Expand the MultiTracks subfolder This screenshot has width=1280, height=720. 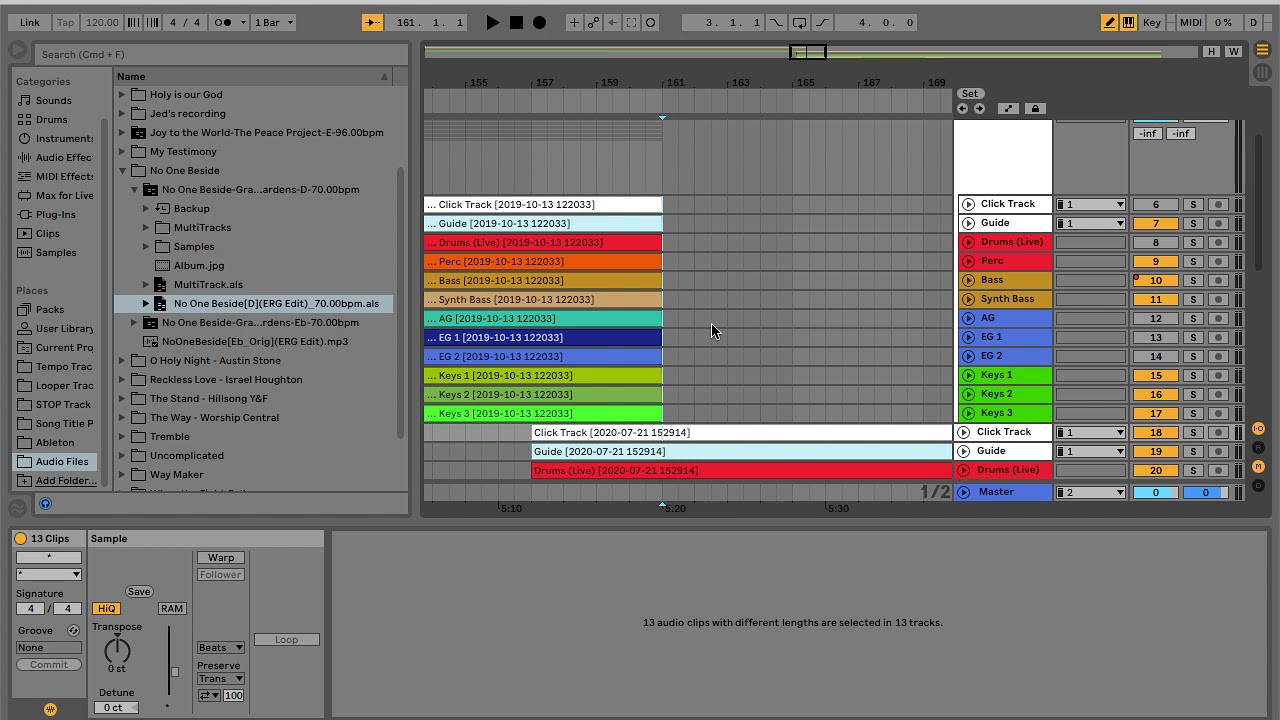pyautogui.click(x=146, y=227)
